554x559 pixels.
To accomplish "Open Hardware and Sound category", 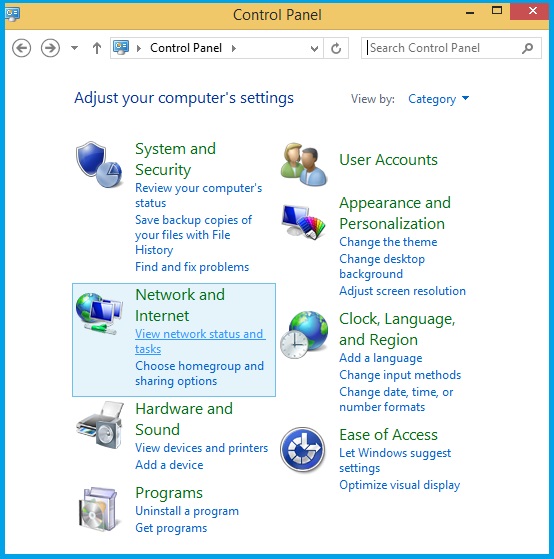I will 184,419.
